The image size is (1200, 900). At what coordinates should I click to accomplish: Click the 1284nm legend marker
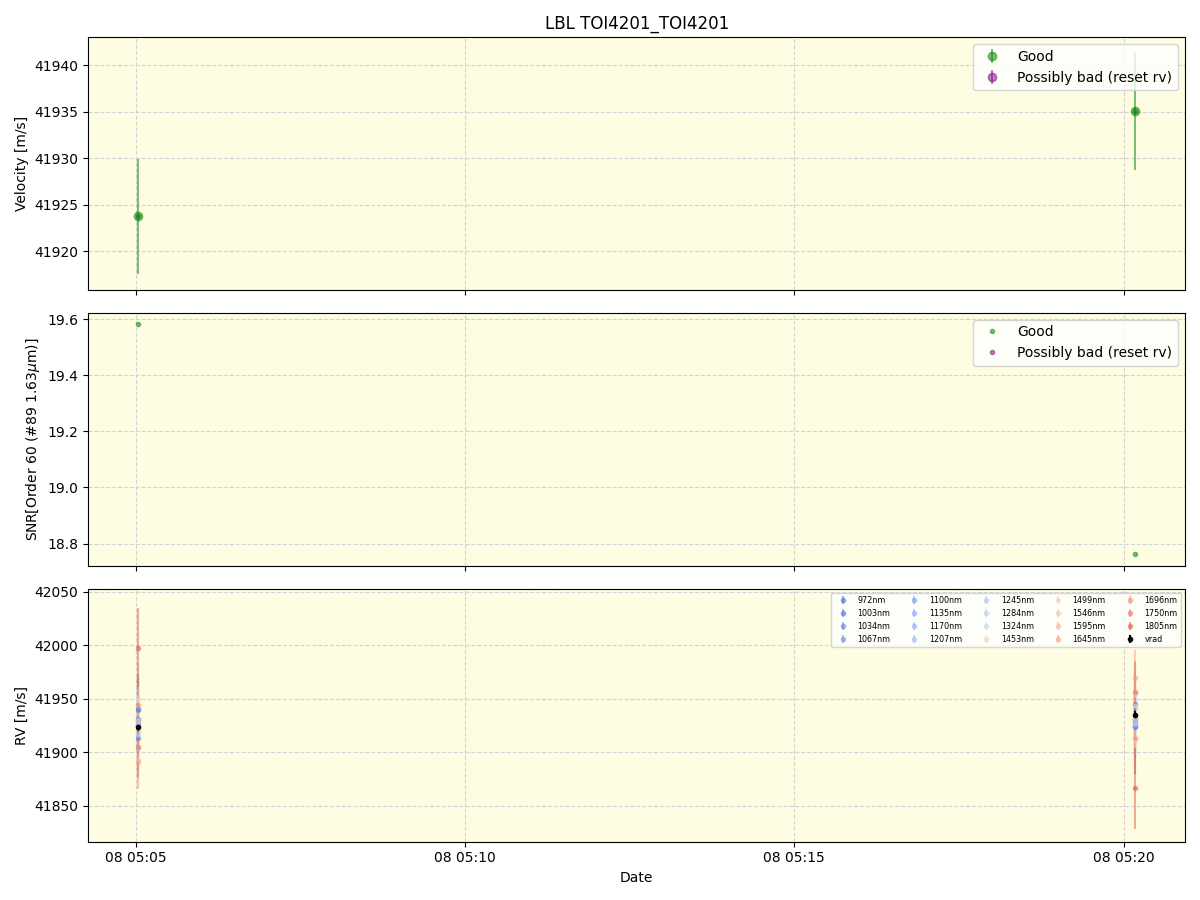[987, 613]
